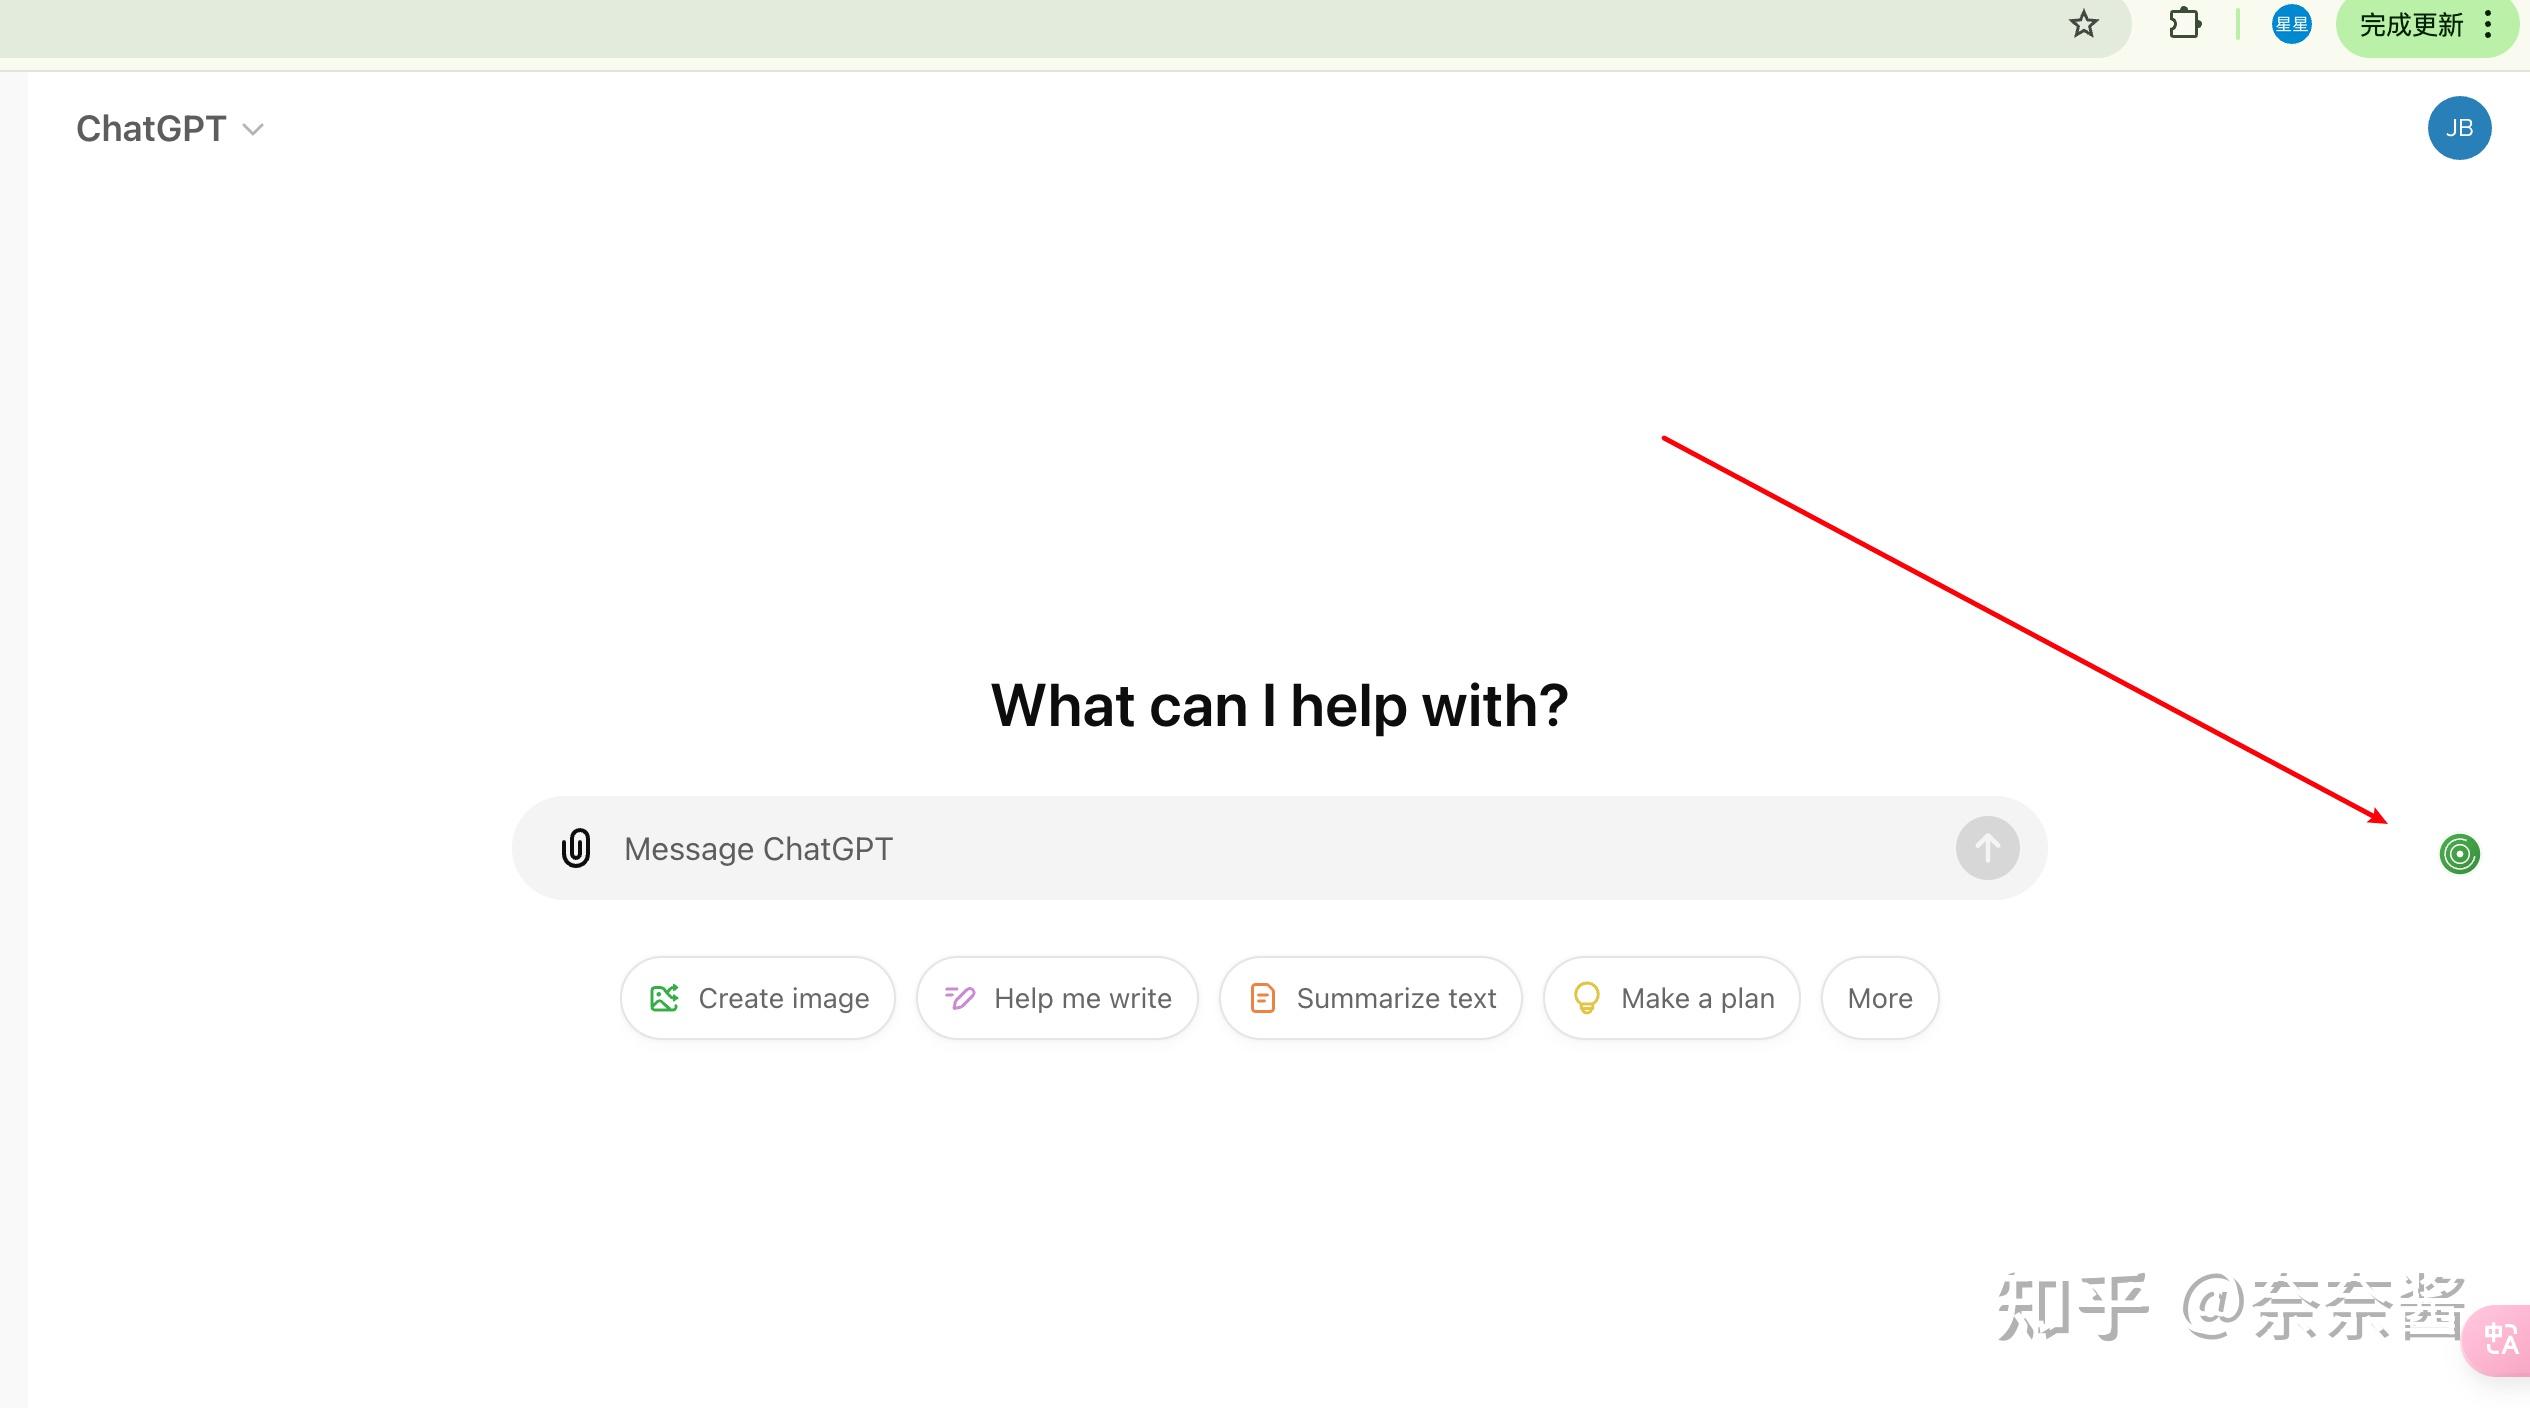Open browser extensions puzzle icon
The width and height of the screenshot is (2530, 1408).
pyautogui.click(x=2184, y=24)
